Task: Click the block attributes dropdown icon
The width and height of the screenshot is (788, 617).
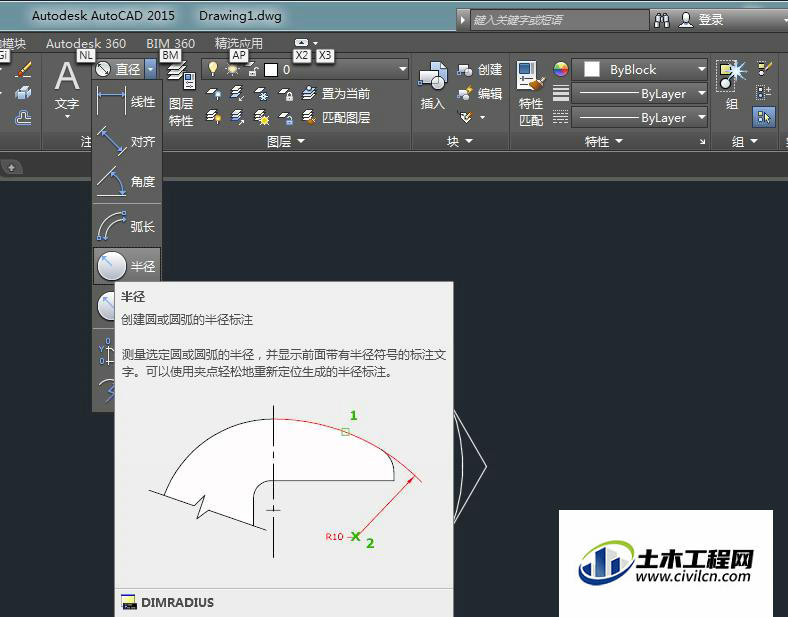Action: point(470,117)
